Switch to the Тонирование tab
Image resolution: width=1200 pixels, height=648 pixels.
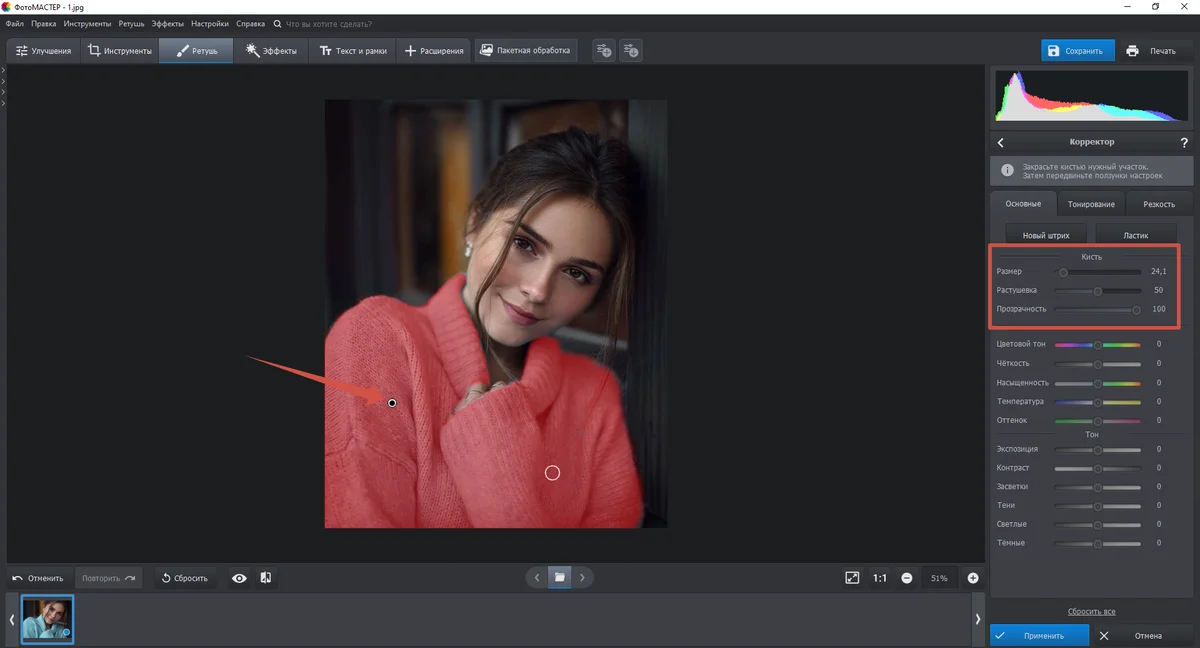pos(1091,204)
